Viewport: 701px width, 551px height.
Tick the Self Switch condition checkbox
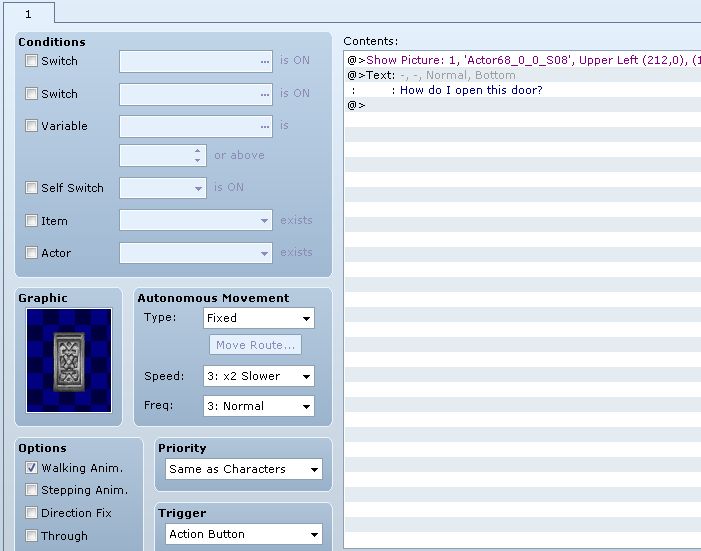pos(31,187)
